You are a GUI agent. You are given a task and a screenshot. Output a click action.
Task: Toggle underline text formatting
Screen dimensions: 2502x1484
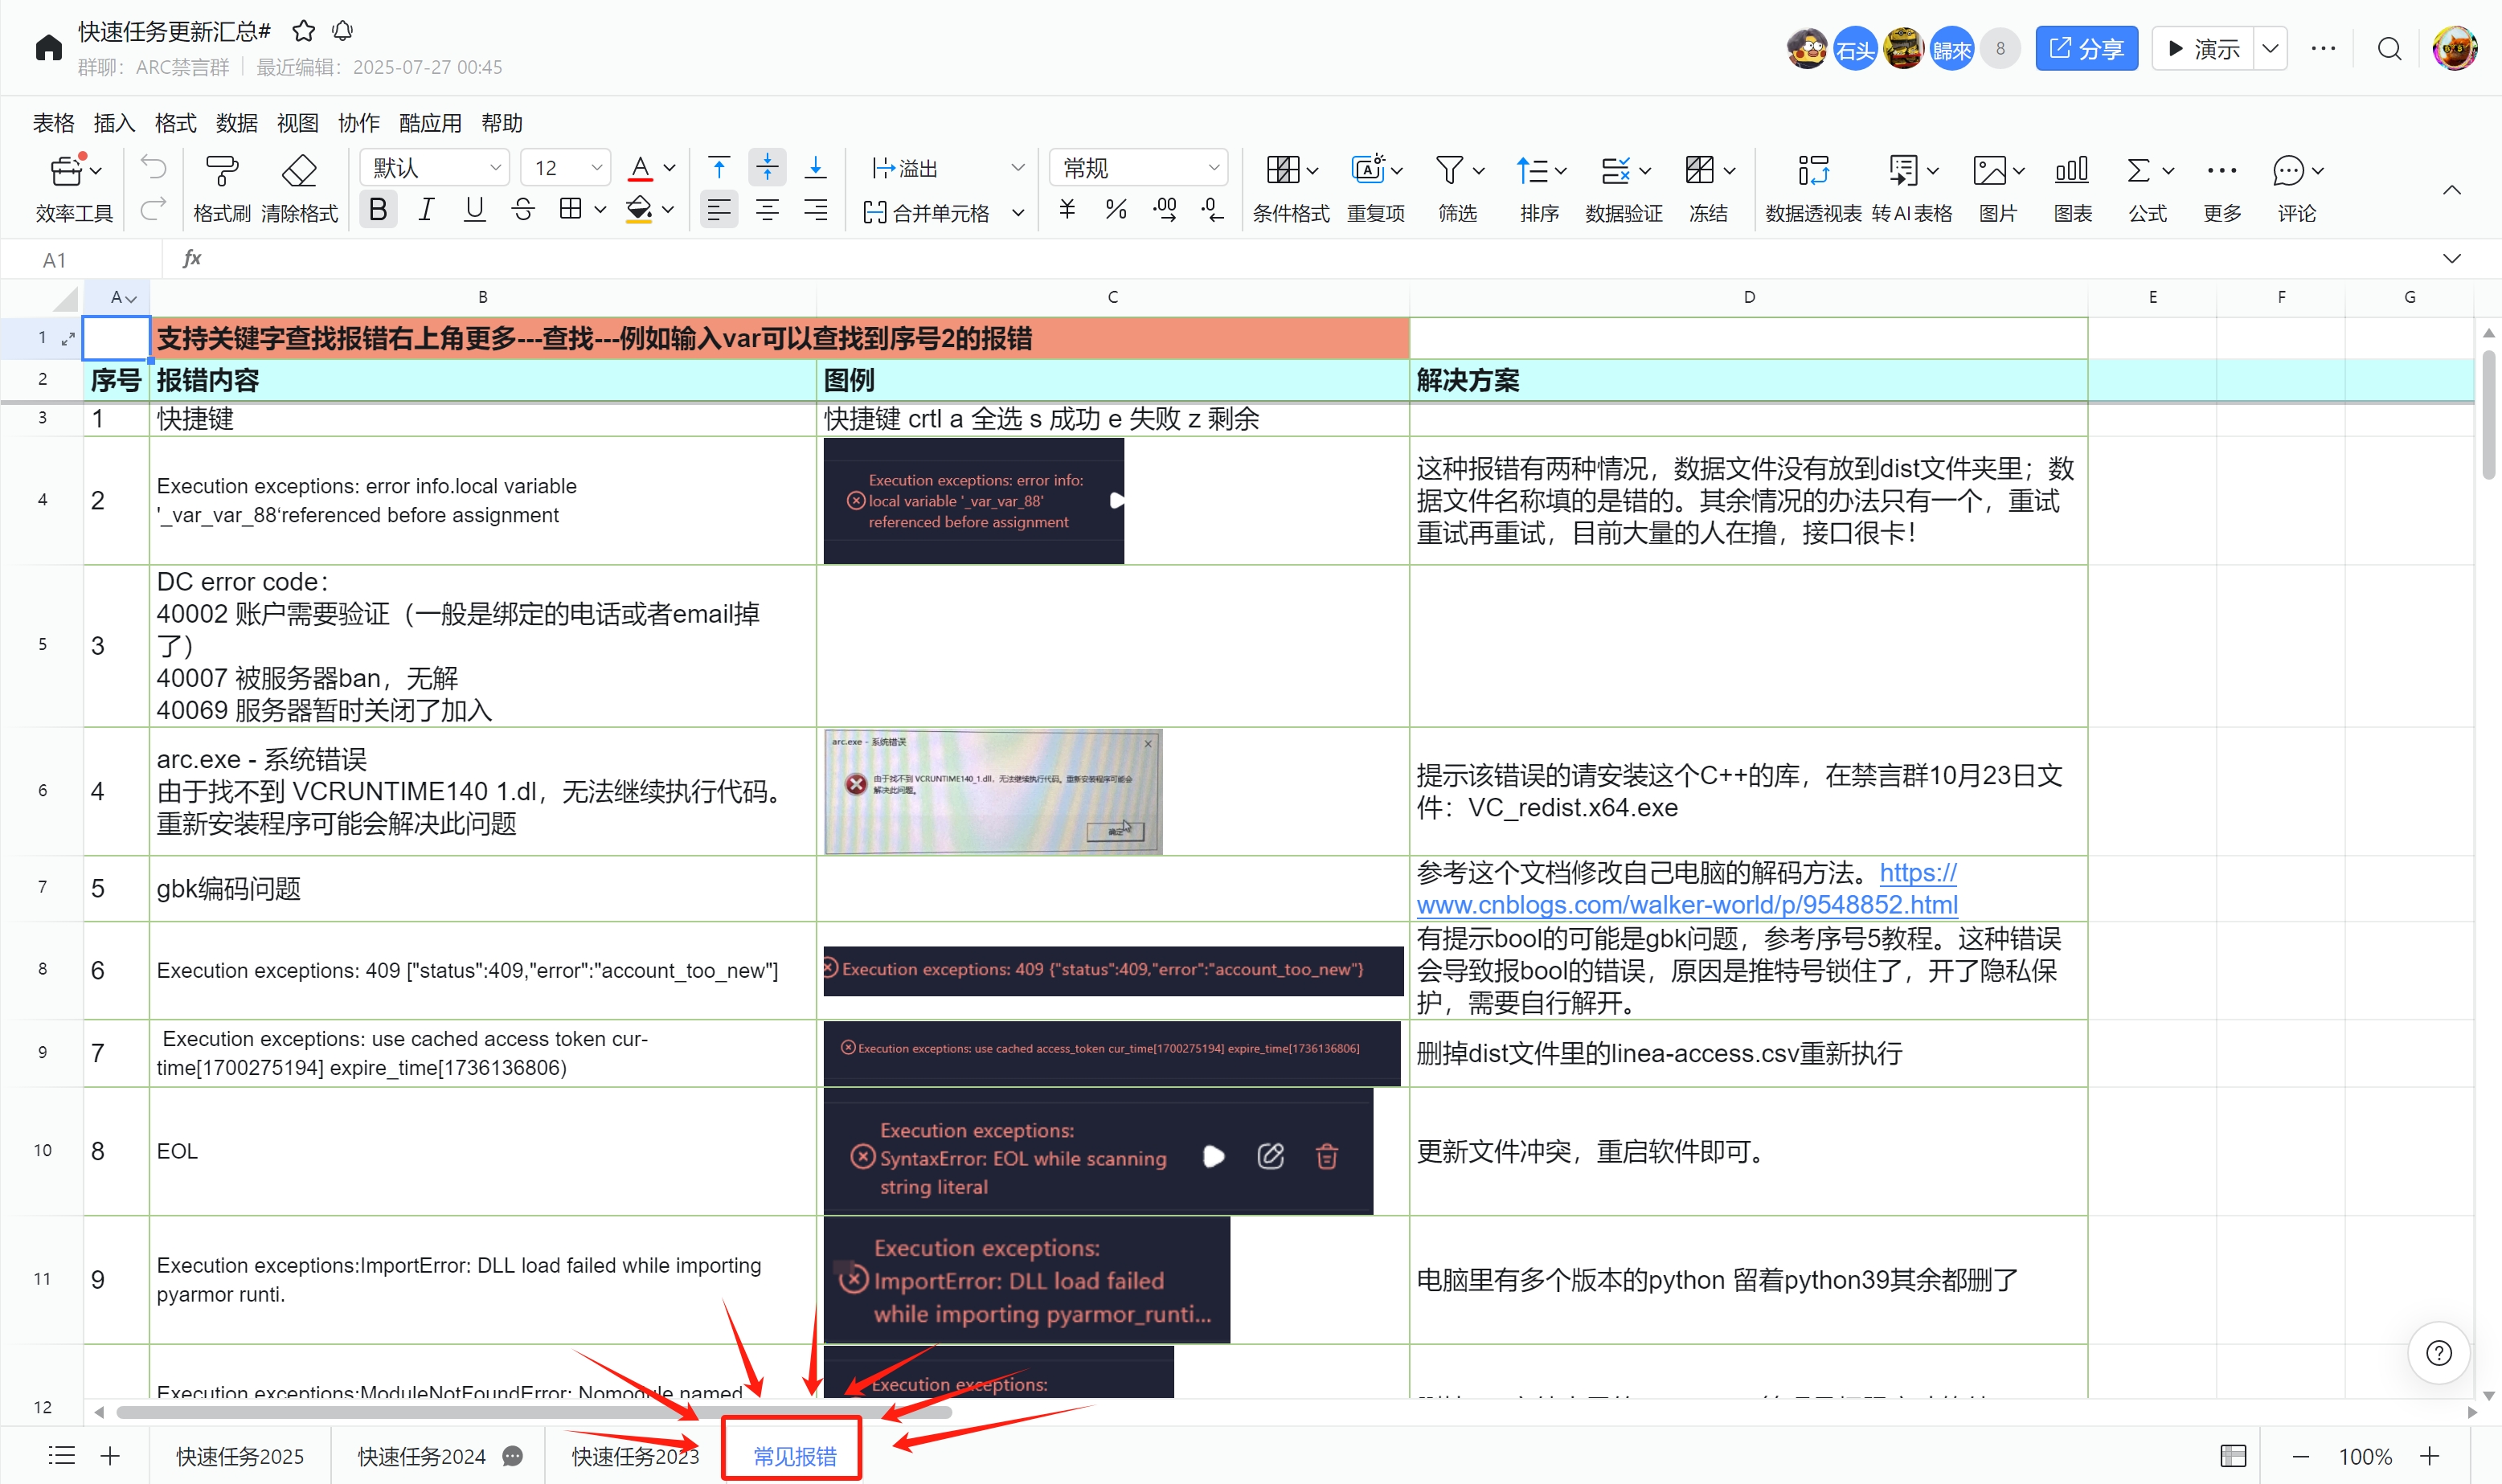pos(474,209)
